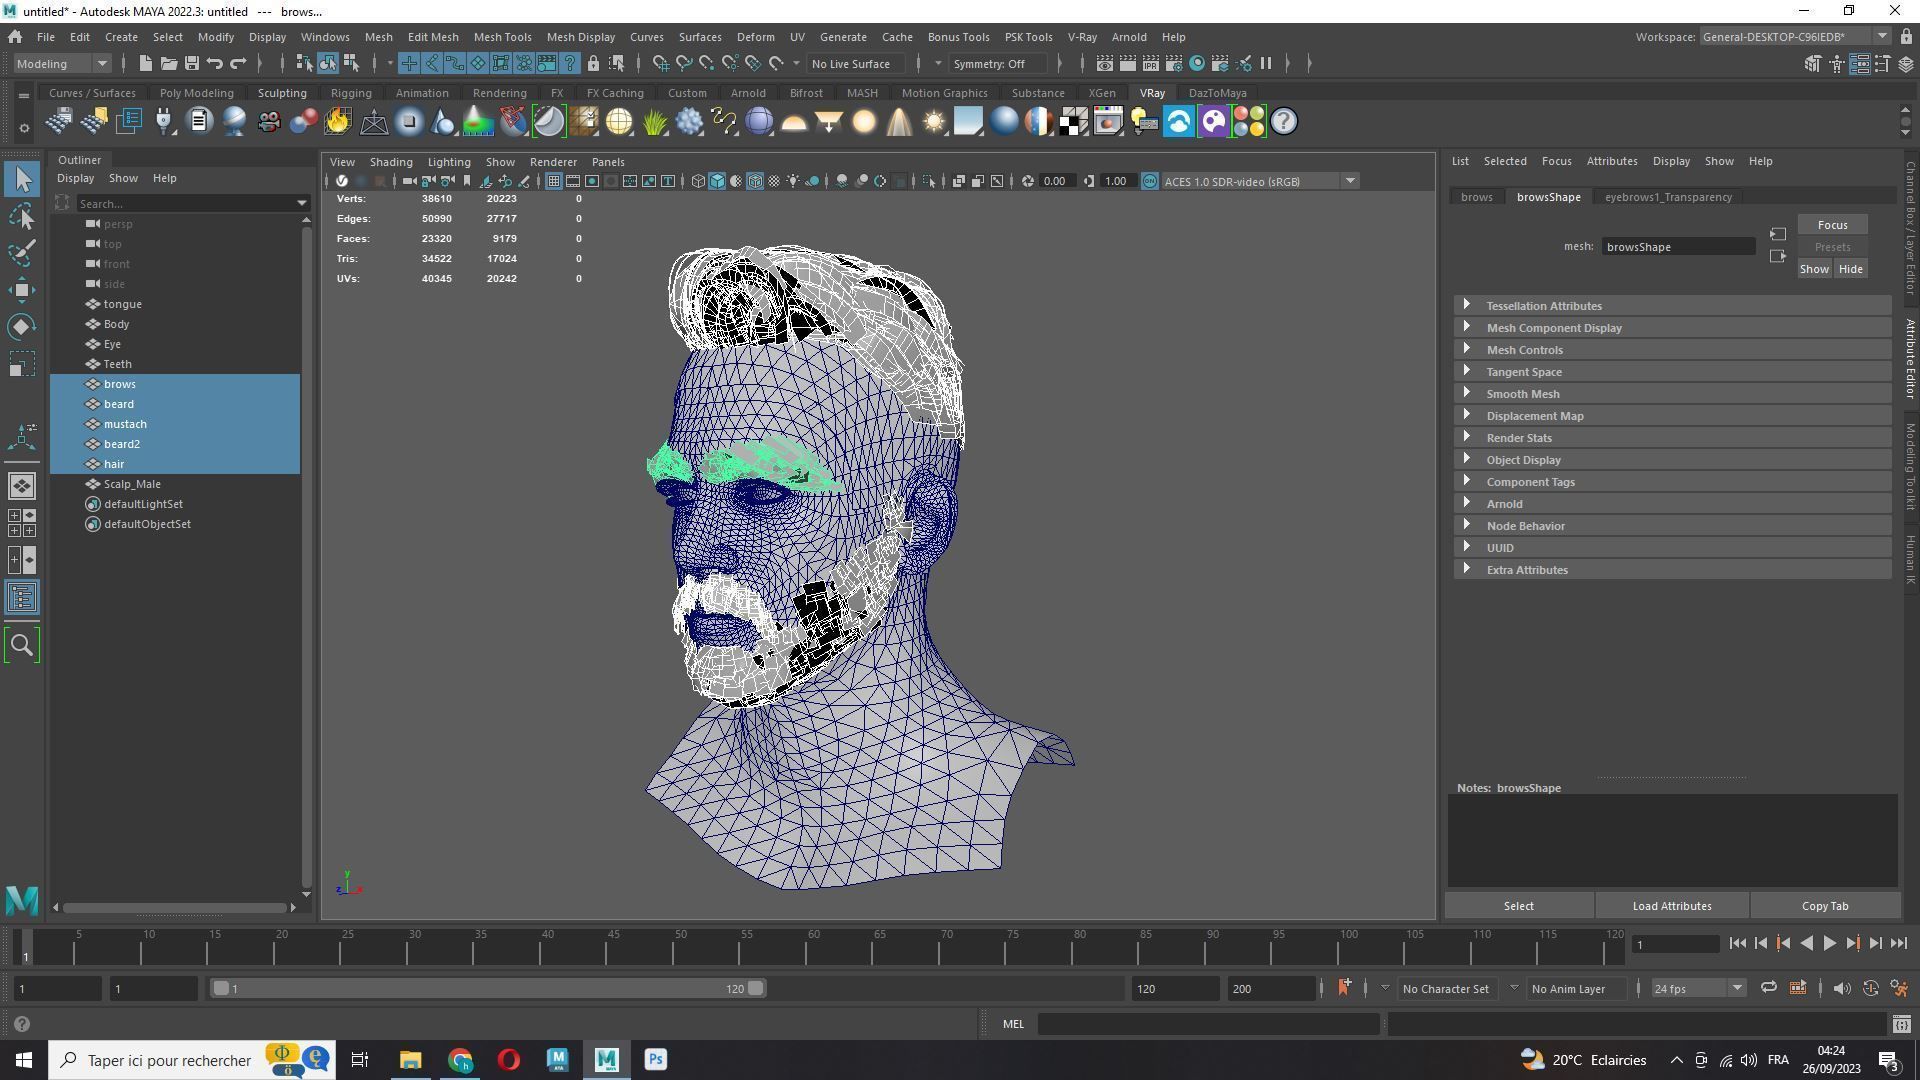Toggle smooth shade all in viewport
The image size is (1920, 1080).
click(717, 181)
